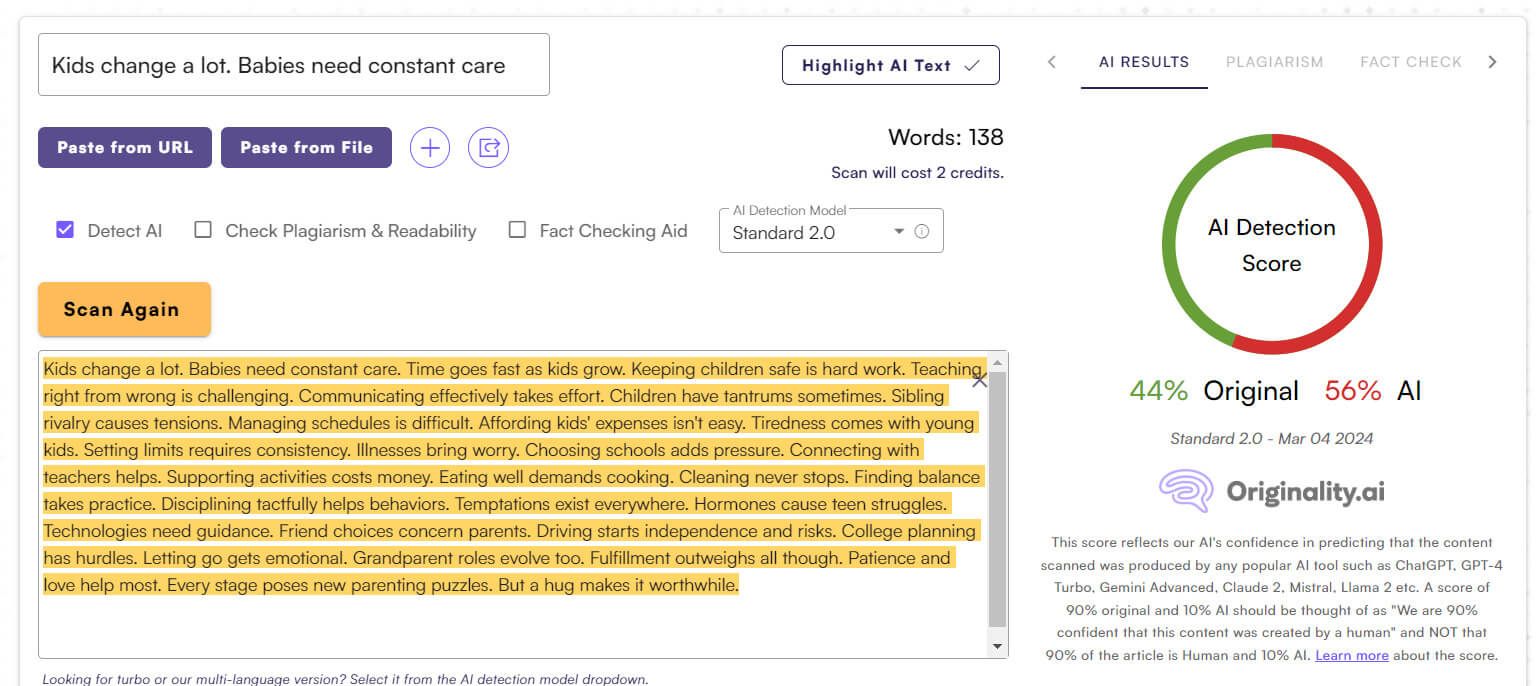Click the share/export circle icon
Image resolution: width=1537 pixels, height=686 pixels.
(x=489, y=148)
